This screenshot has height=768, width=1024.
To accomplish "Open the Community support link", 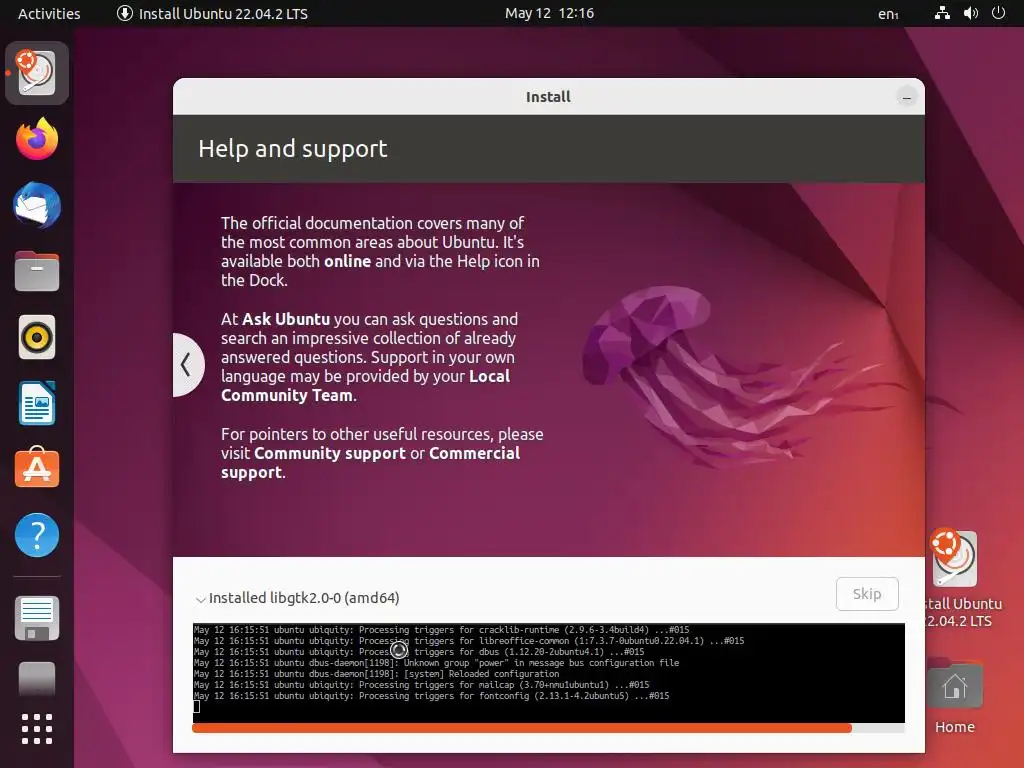I will coord(330,453).
